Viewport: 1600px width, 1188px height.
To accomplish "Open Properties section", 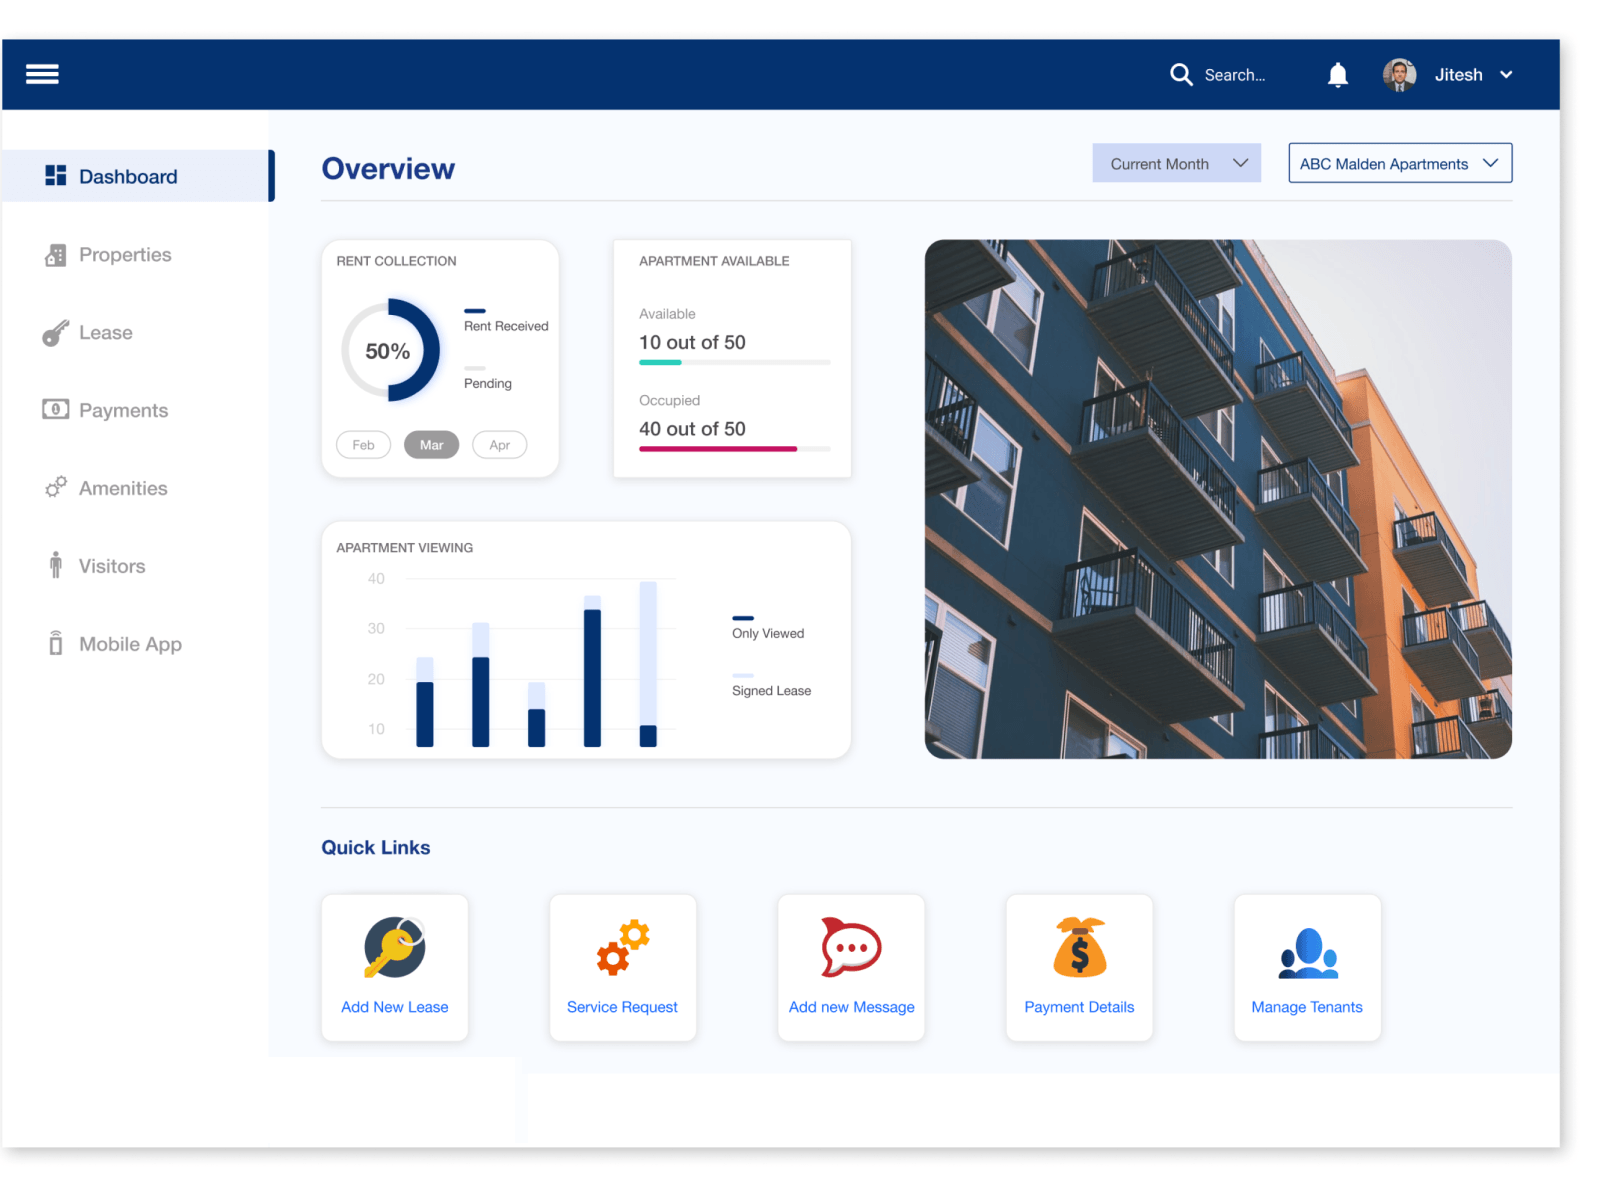I will tap(125, 255).
